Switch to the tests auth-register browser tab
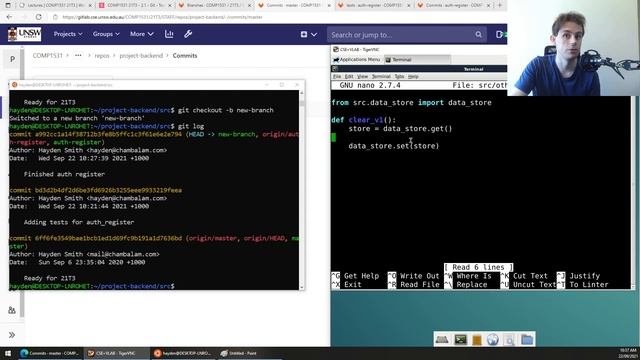Image resolution: width=640 pixels, height=360 pixels. [x=374, y=5]
